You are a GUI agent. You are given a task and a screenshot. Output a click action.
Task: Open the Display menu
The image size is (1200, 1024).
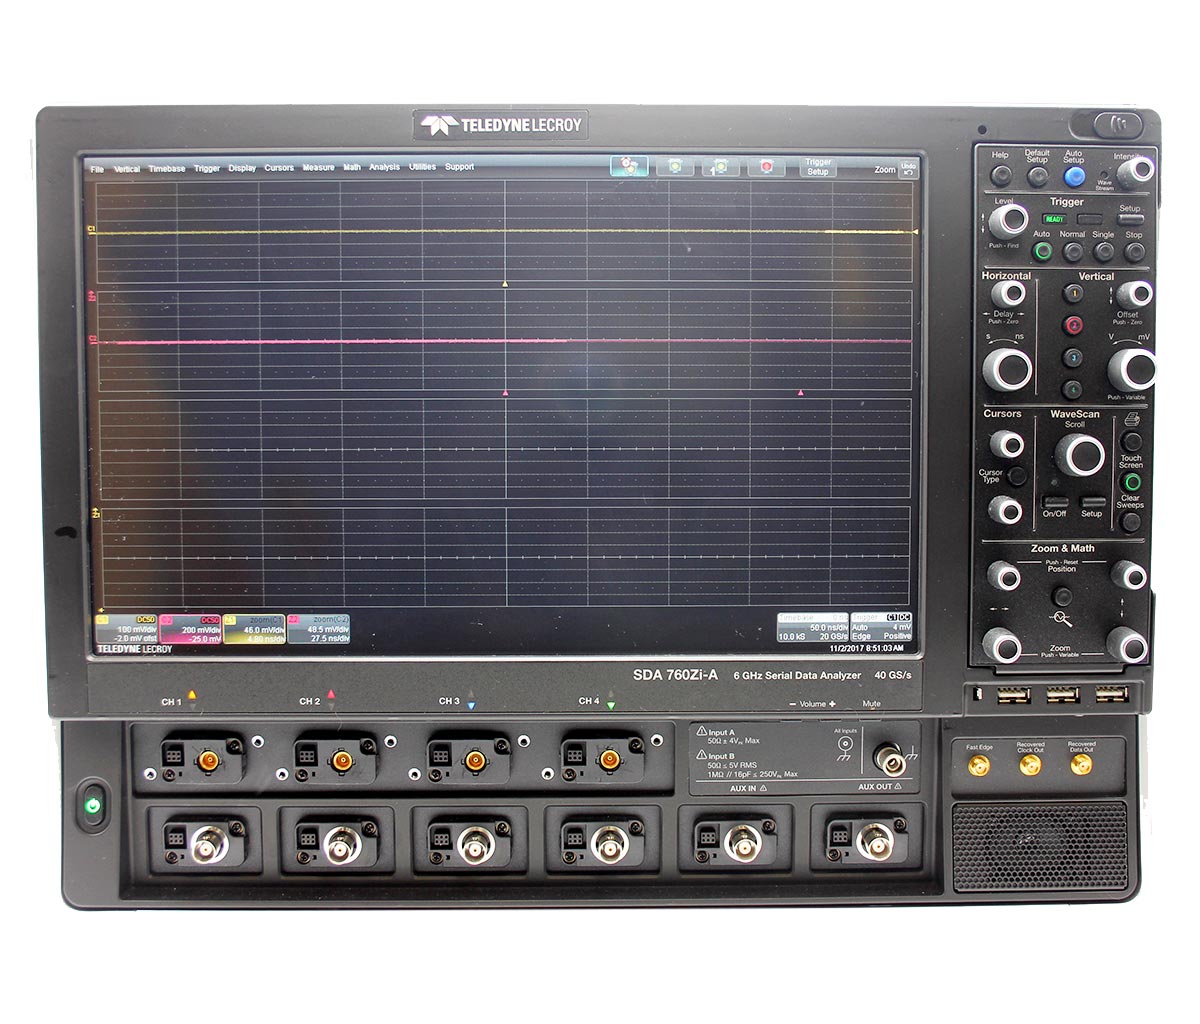point(242,168)
